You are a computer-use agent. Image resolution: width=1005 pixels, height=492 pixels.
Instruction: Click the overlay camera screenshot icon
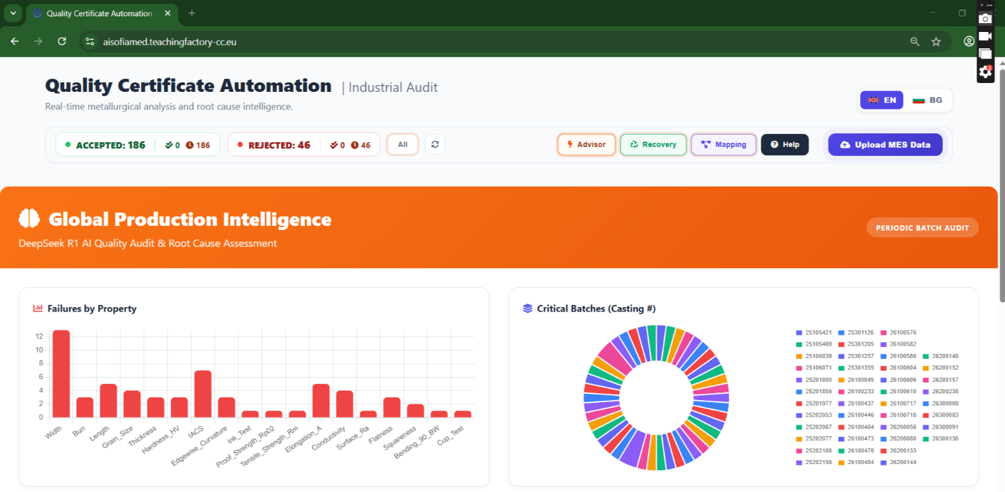pos(985,19)
